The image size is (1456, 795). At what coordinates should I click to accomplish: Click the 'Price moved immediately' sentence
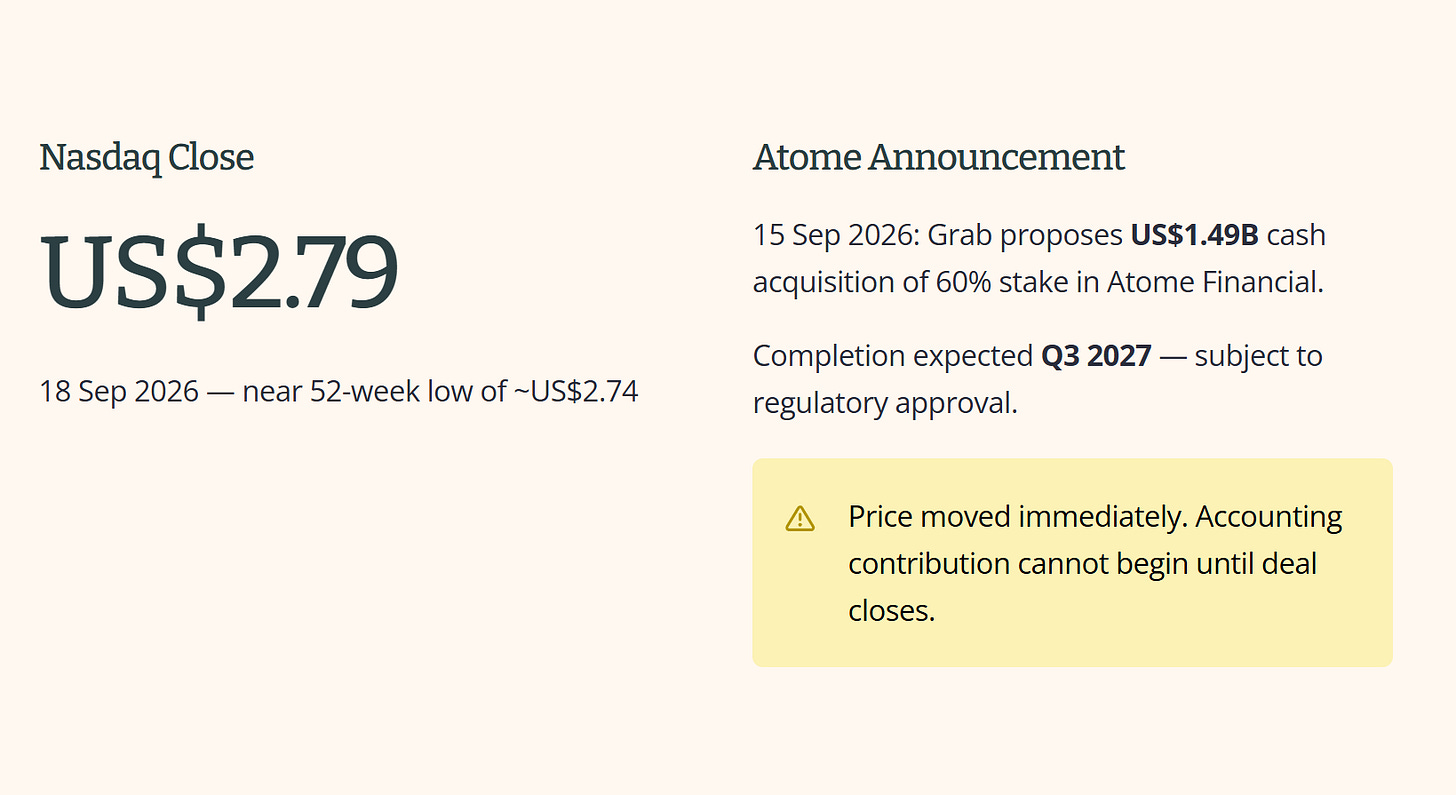click(1017, 517)
